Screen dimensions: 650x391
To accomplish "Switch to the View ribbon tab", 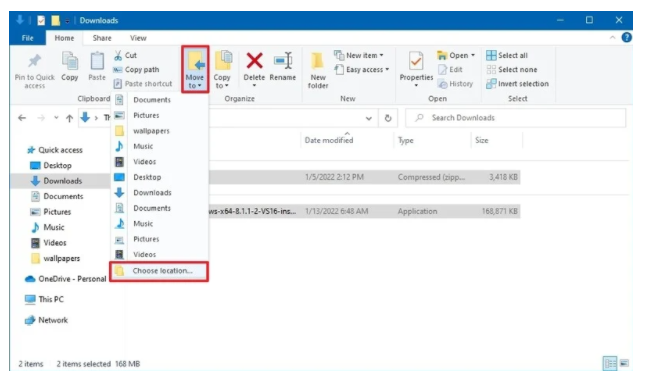I will pyautogui.click(x=138, y=38).
